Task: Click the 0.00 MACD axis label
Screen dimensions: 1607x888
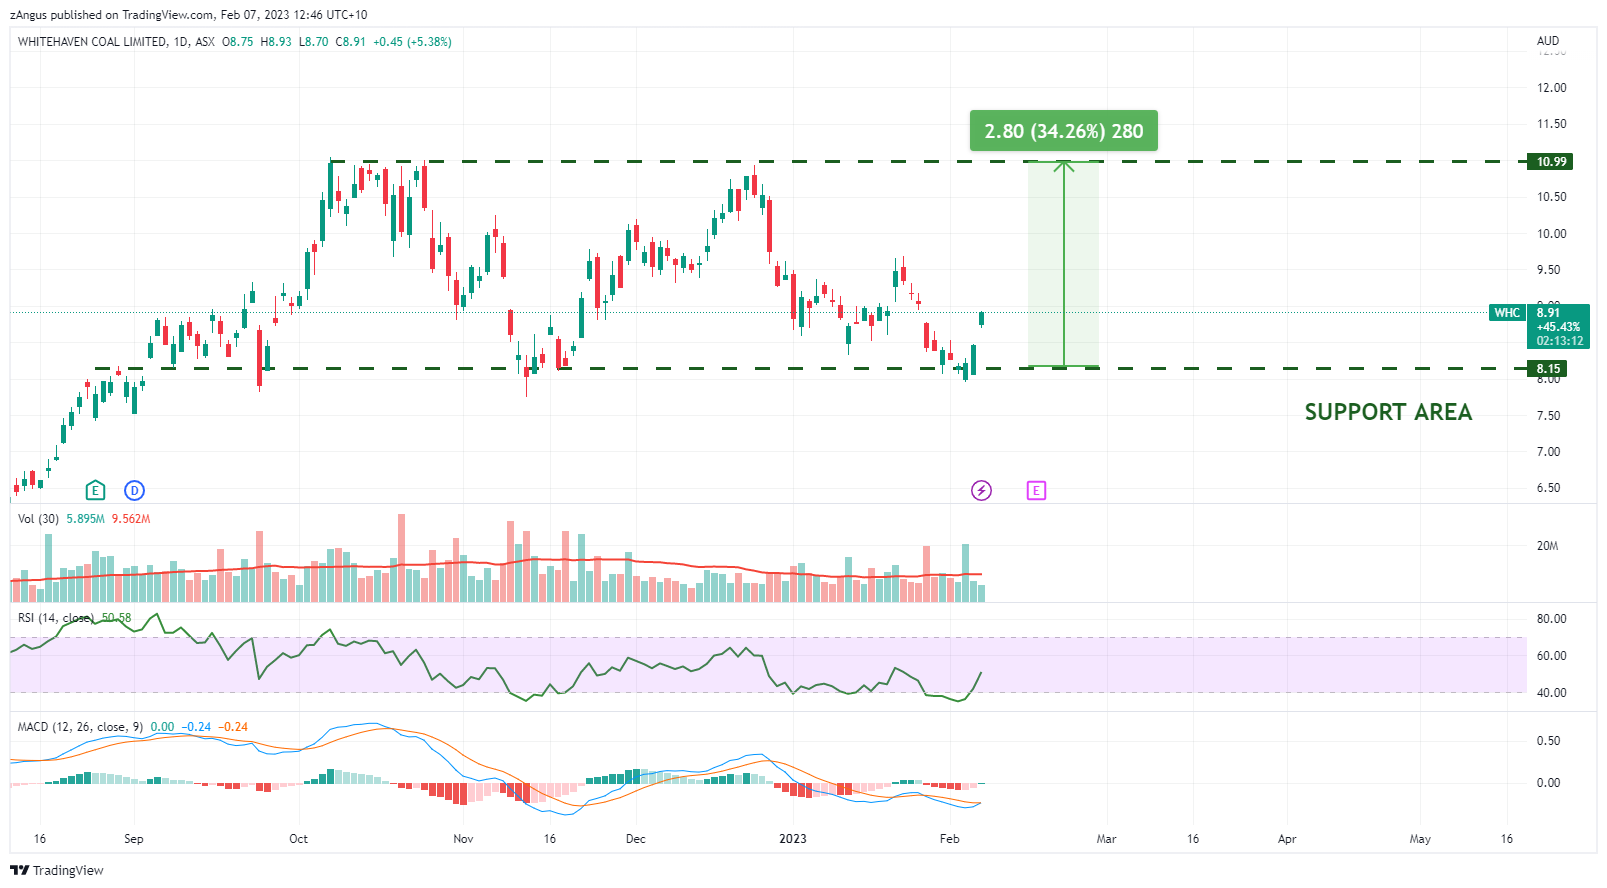Action: pos(1549,783)
